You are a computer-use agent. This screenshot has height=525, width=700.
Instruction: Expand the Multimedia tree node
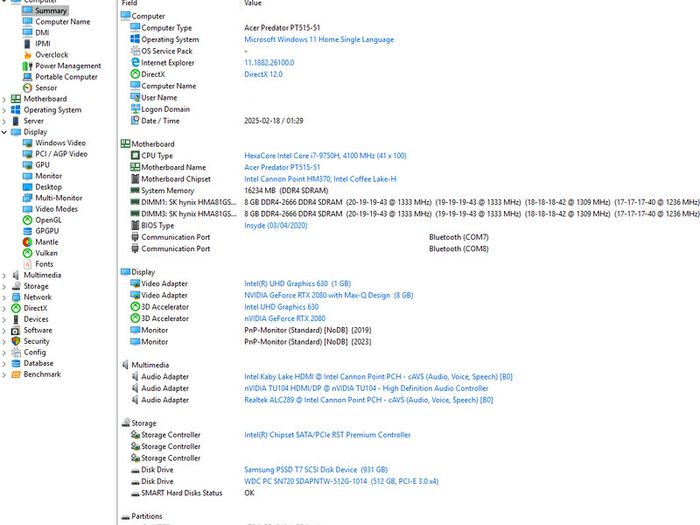click(4, 275)
